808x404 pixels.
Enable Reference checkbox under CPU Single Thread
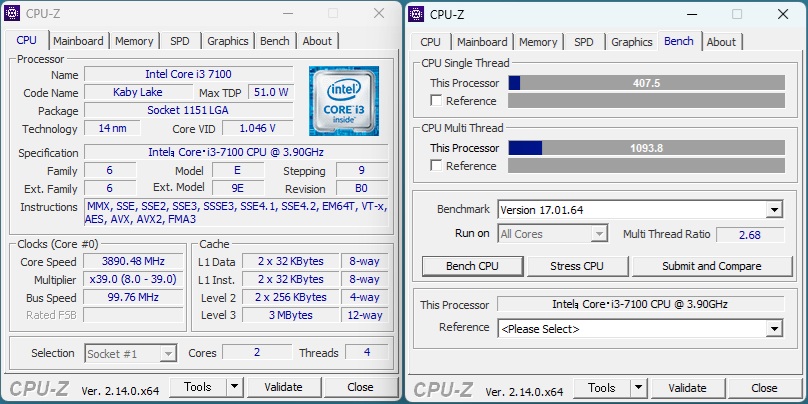(x=436, y=100)
